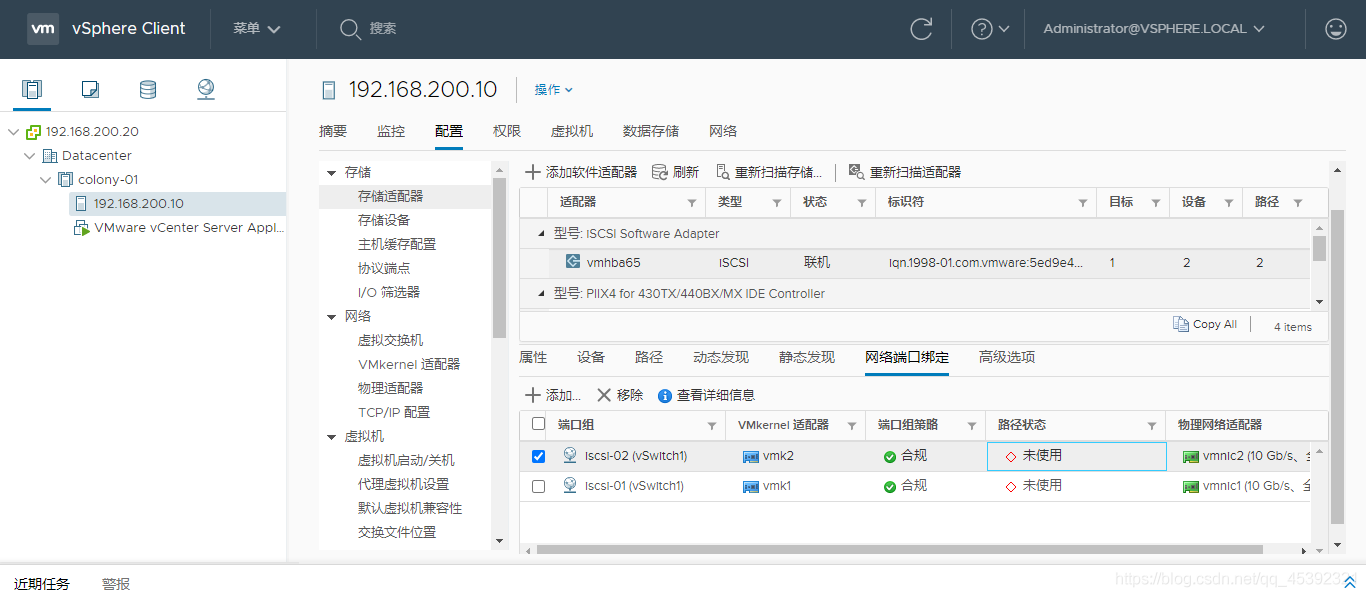Viewport: 1366px width, 597px height.
Task: Open the 菜单 dropdown
Action: tap(257, 29)
